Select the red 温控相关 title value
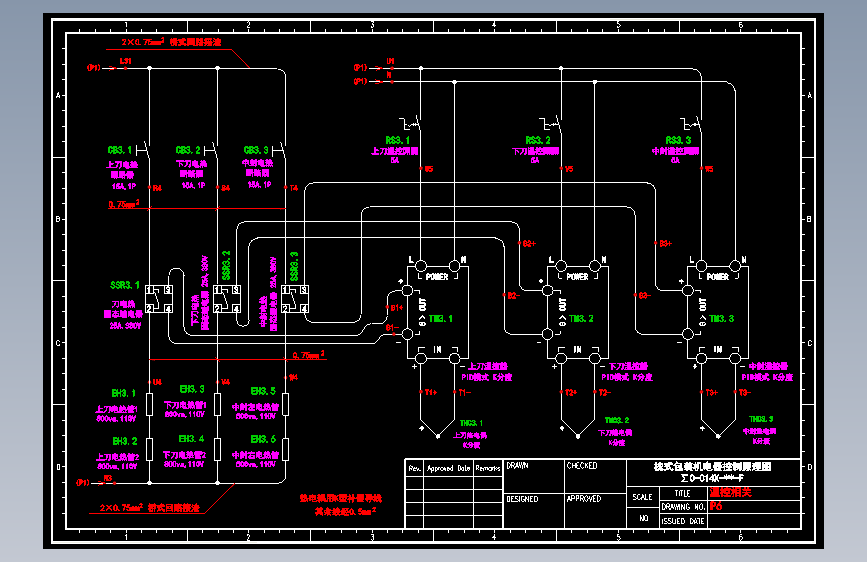Viewport: 867px width, 562px height. [730, 492]
